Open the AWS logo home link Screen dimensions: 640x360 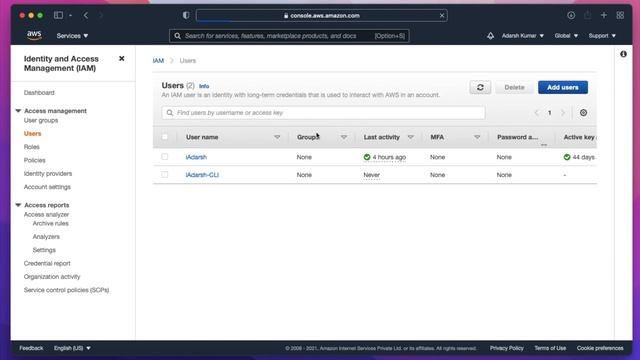[34, 36]
